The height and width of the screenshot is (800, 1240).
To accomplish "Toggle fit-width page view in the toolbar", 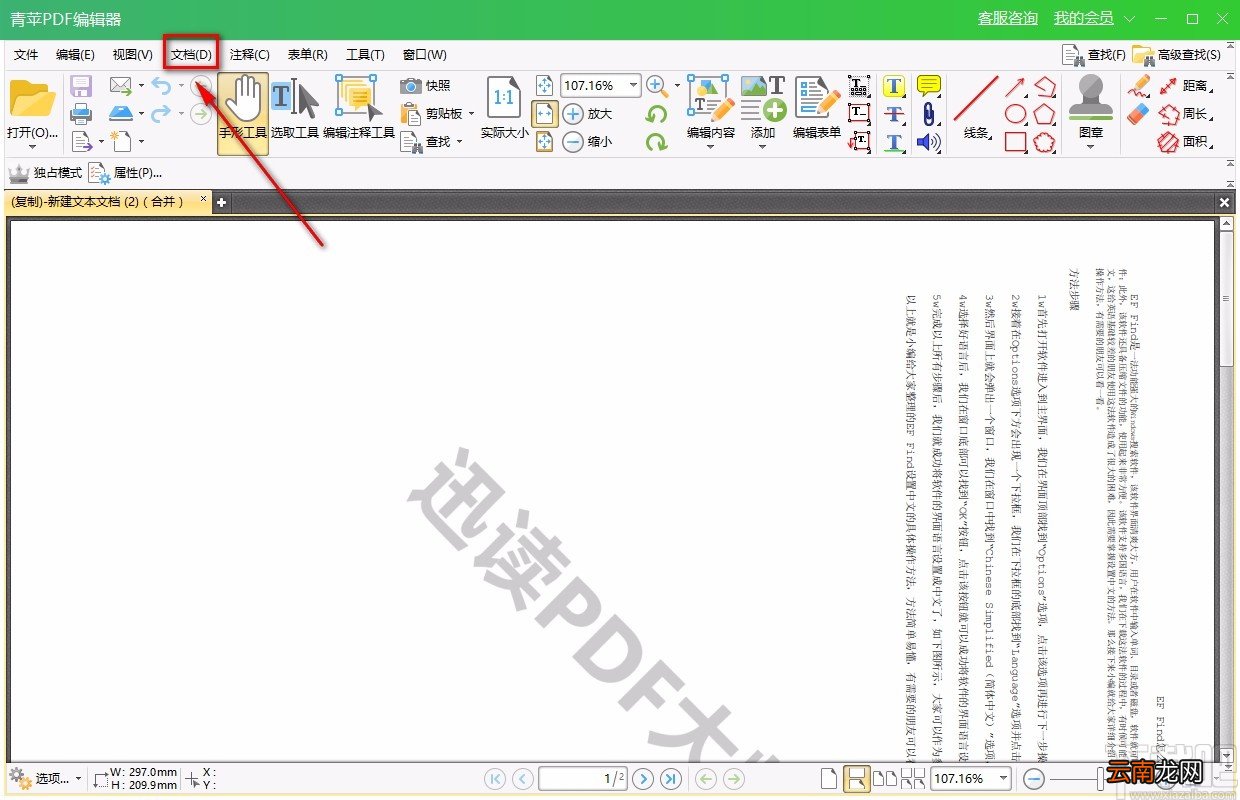I will pyautogui.click(x=544, y=114).
